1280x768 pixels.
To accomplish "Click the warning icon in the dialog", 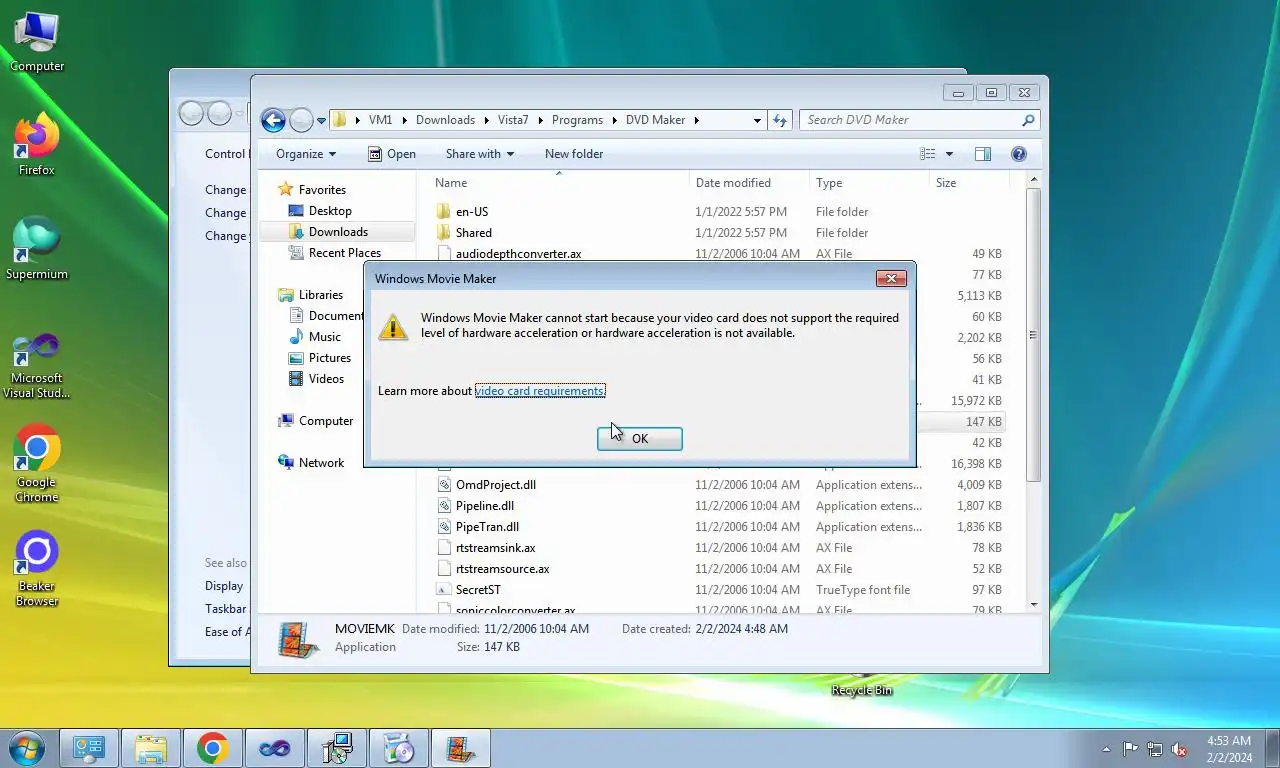I will [x=393, y=326].
